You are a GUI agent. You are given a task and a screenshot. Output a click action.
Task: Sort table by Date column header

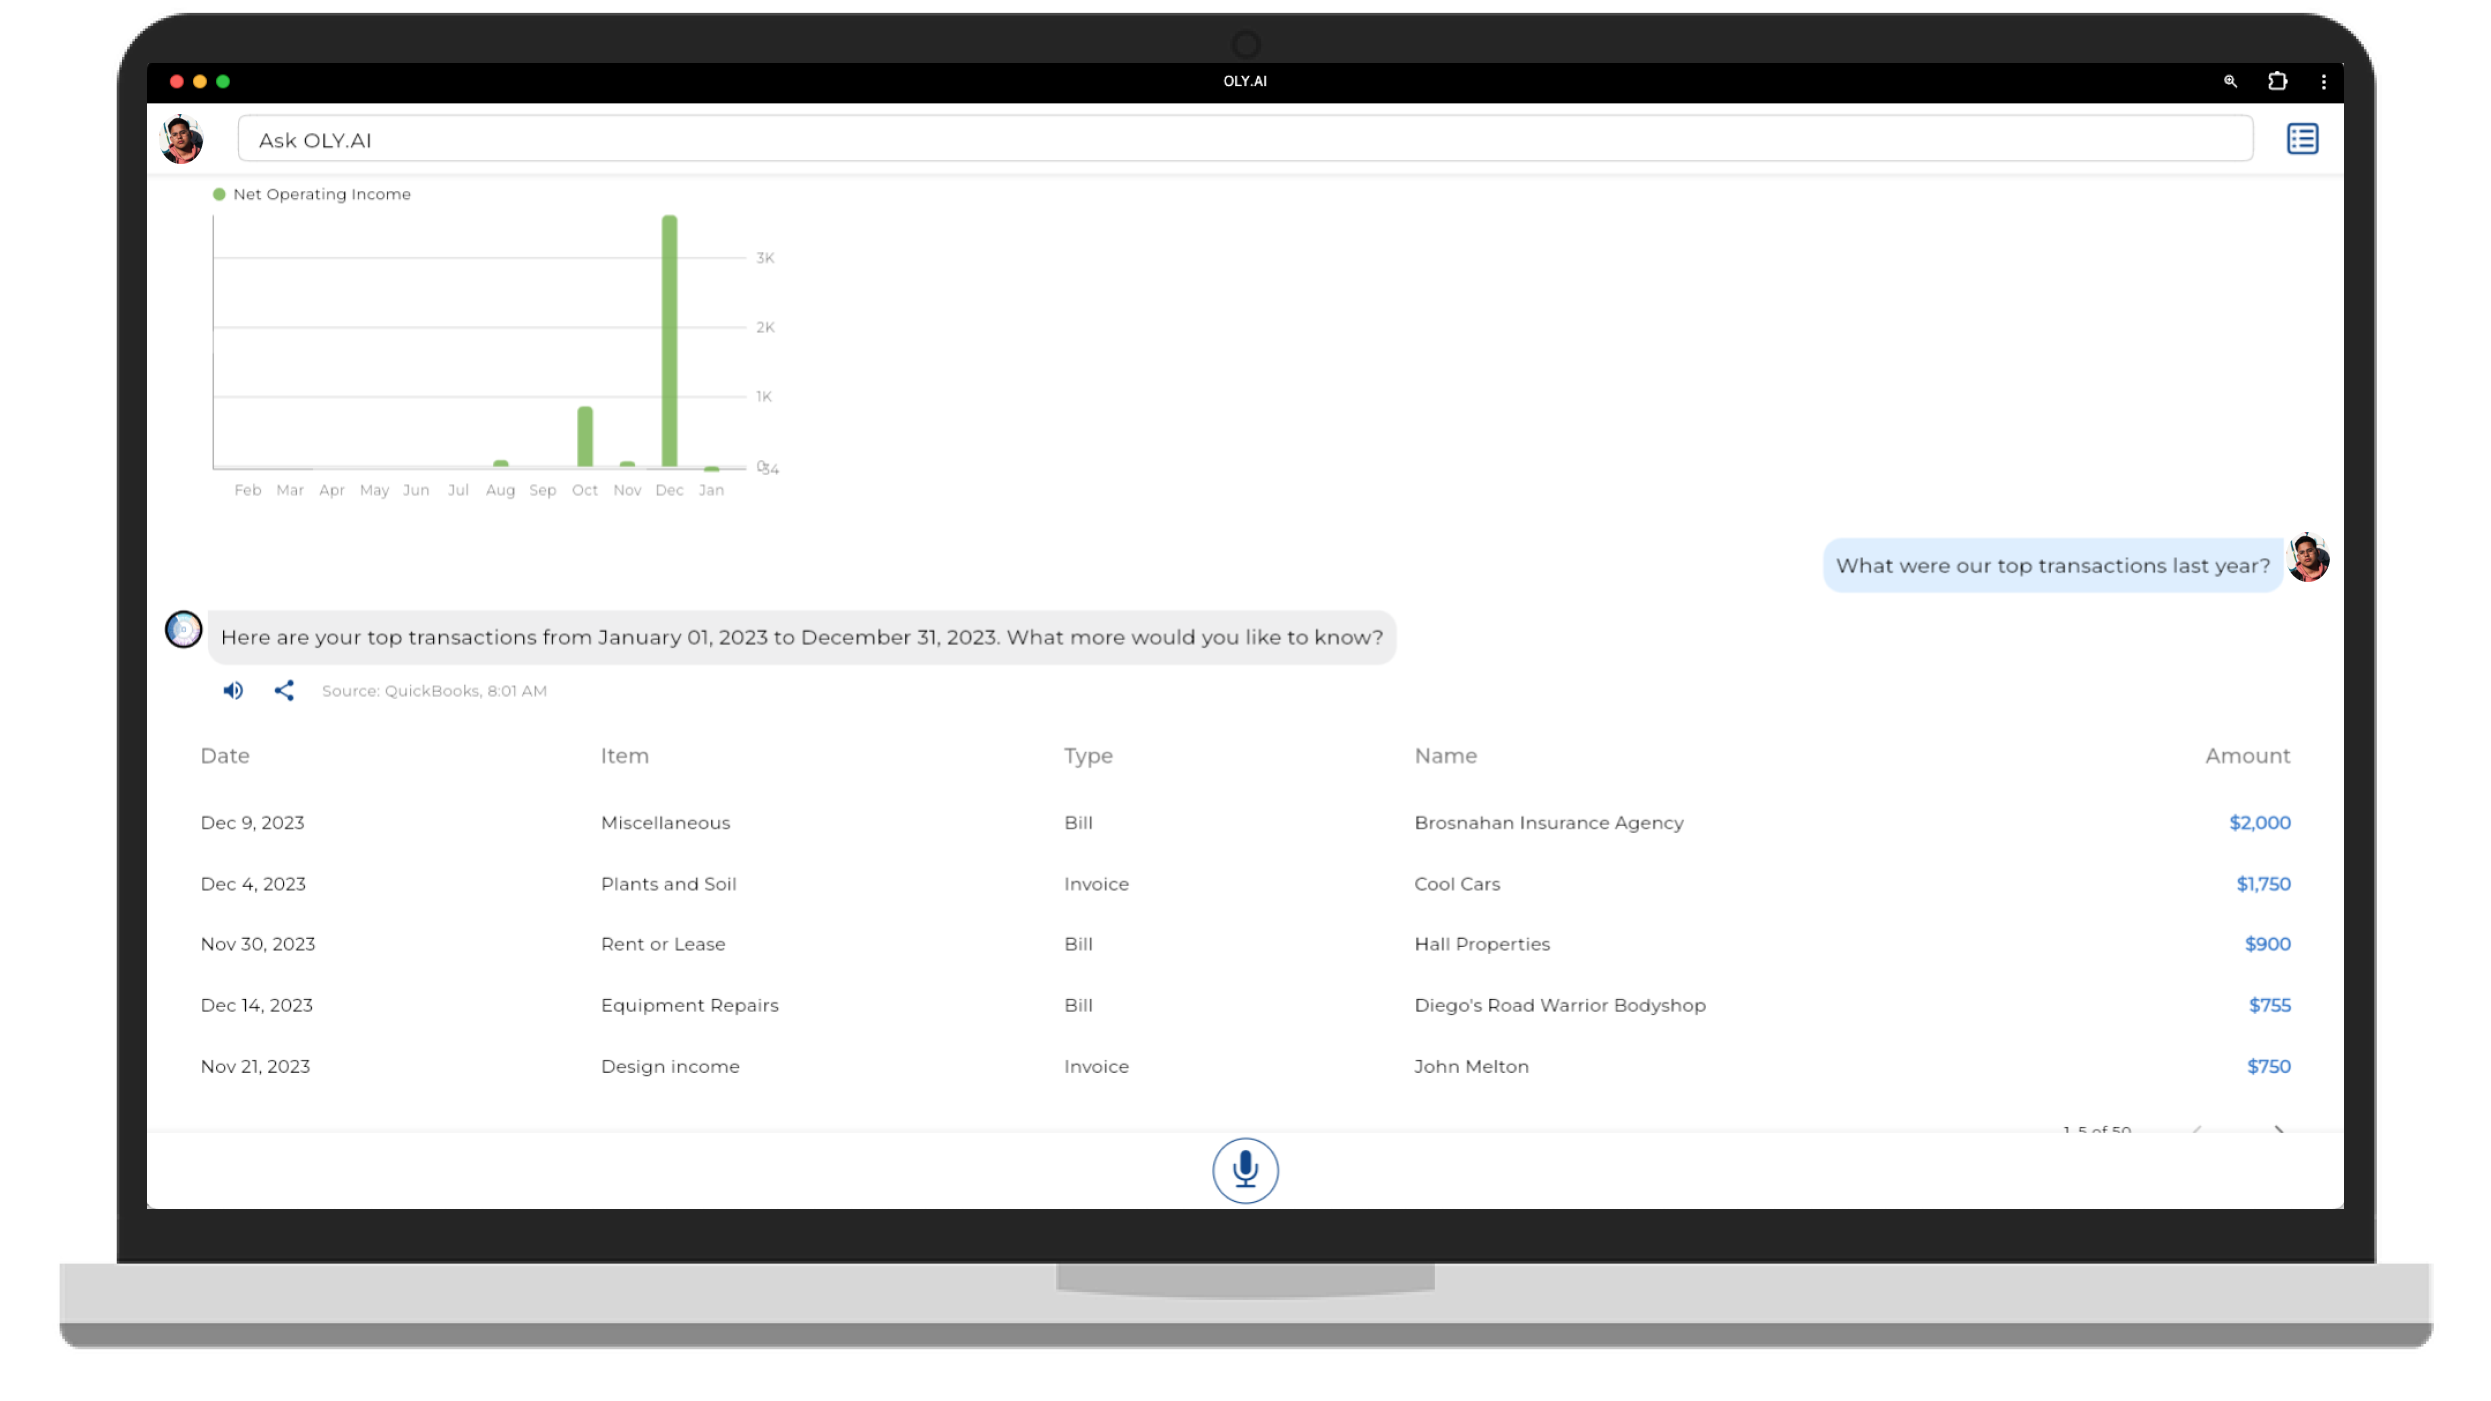(x=225, y=756)
